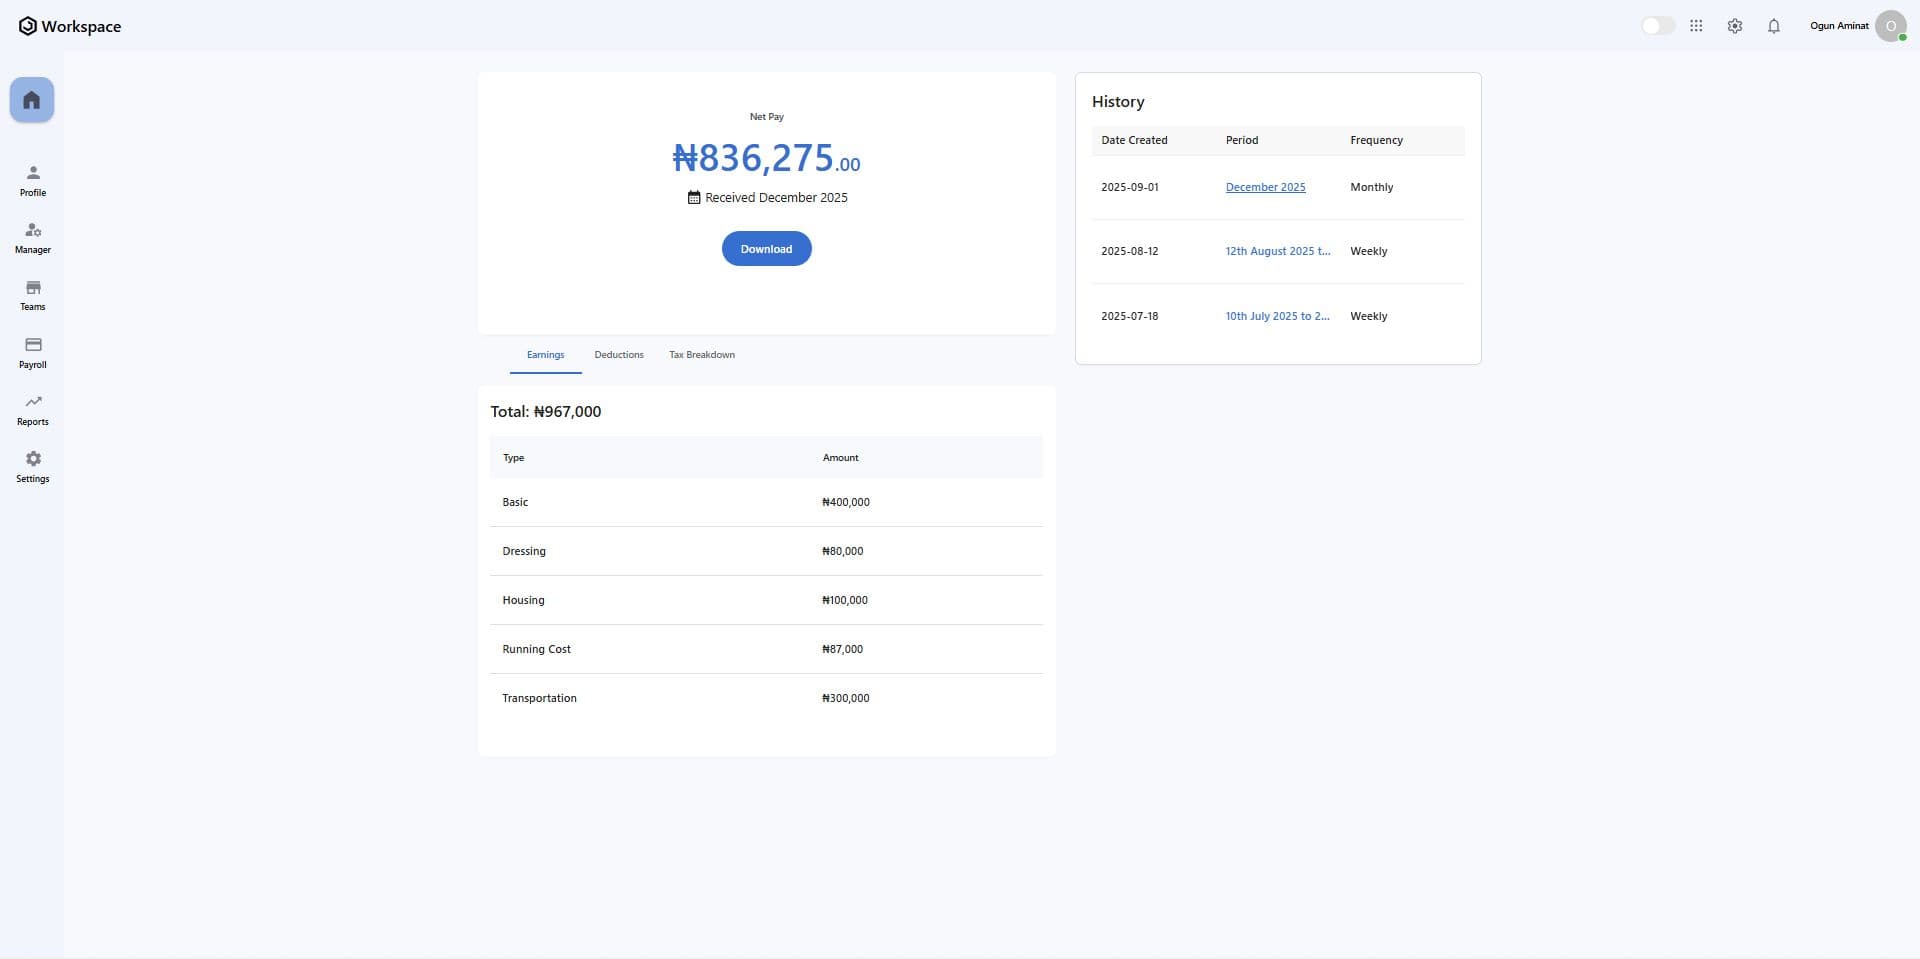The image size is (1920, 959).
Task: Click the Date Created column header
Action: (x=1134, y=140)
